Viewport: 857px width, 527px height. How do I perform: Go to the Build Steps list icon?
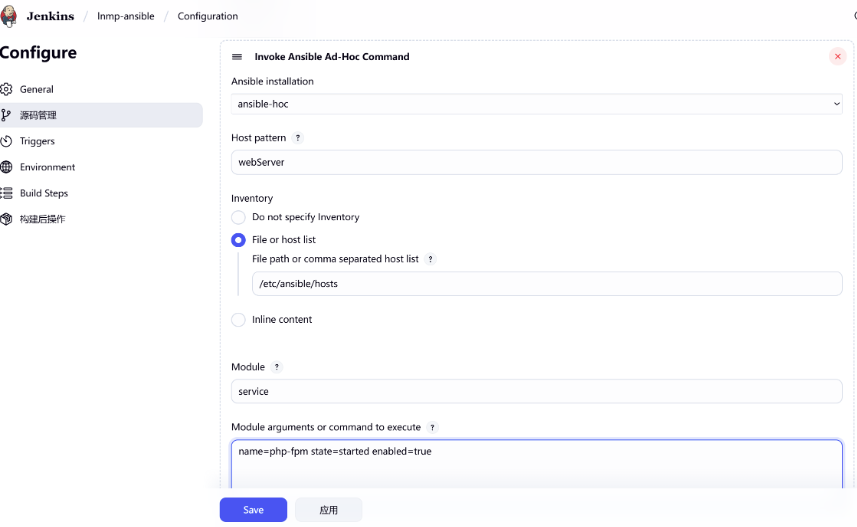pyautogui.click(x=6, y=193)
